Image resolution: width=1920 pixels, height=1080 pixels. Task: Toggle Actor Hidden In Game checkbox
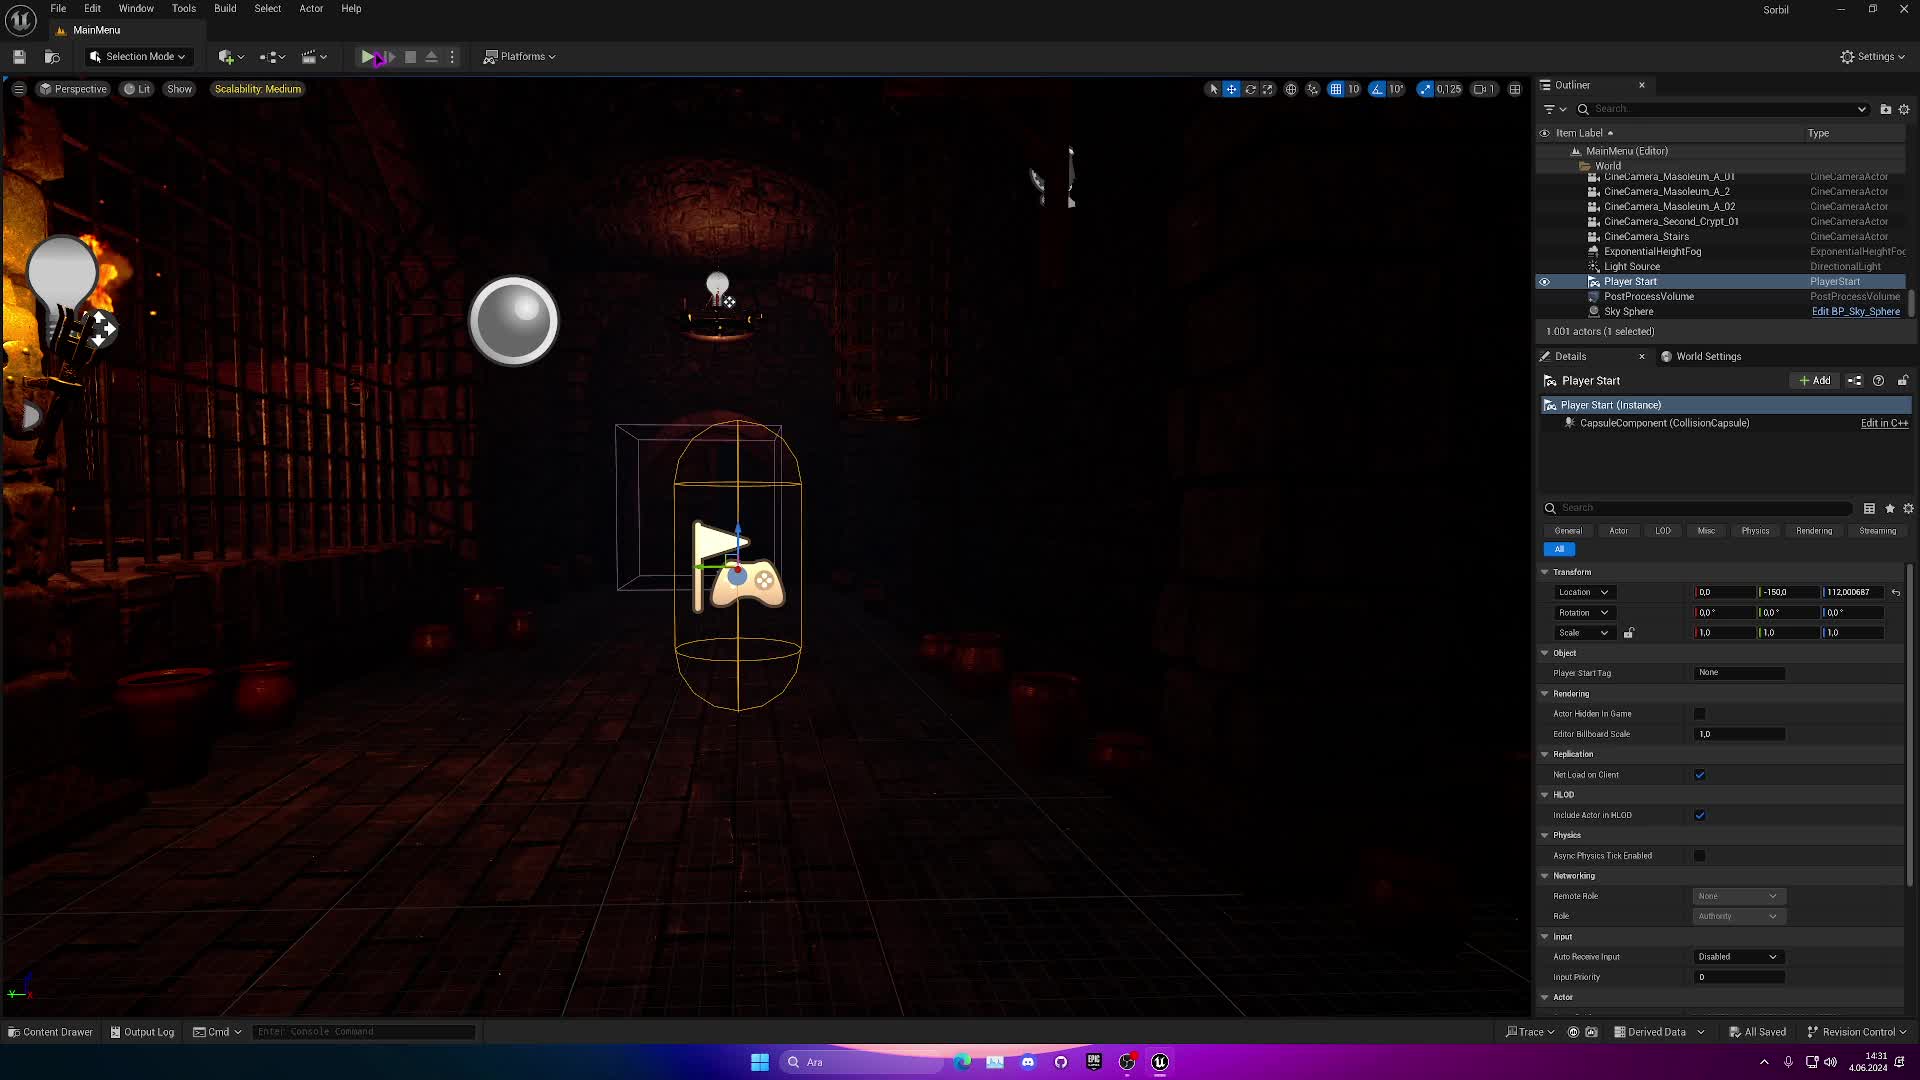[1700, 713]
